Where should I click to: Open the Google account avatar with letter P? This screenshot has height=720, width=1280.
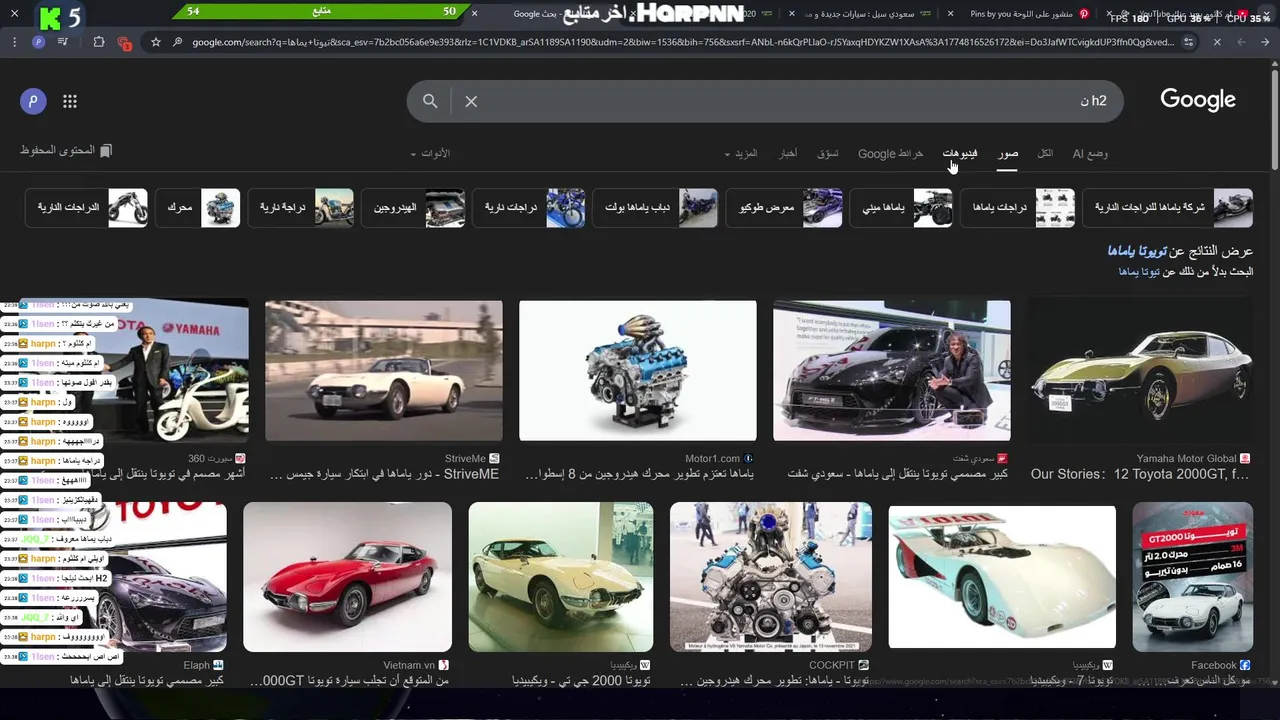tap(33, 101)
